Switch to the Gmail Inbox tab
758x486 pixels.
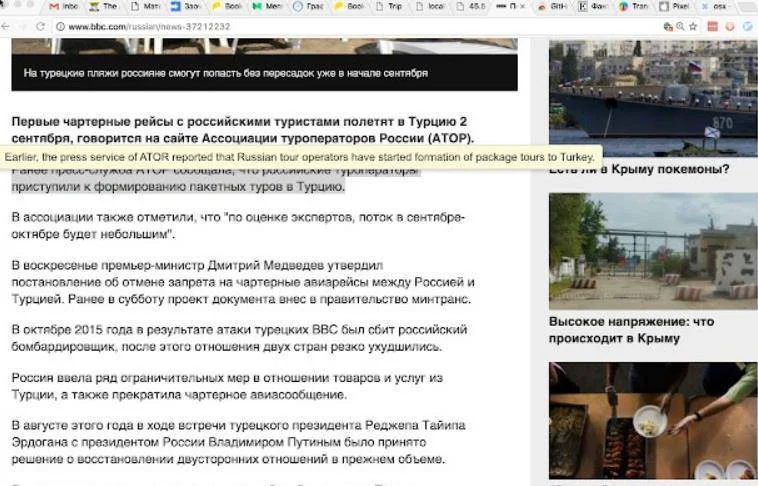click(64, 6)
